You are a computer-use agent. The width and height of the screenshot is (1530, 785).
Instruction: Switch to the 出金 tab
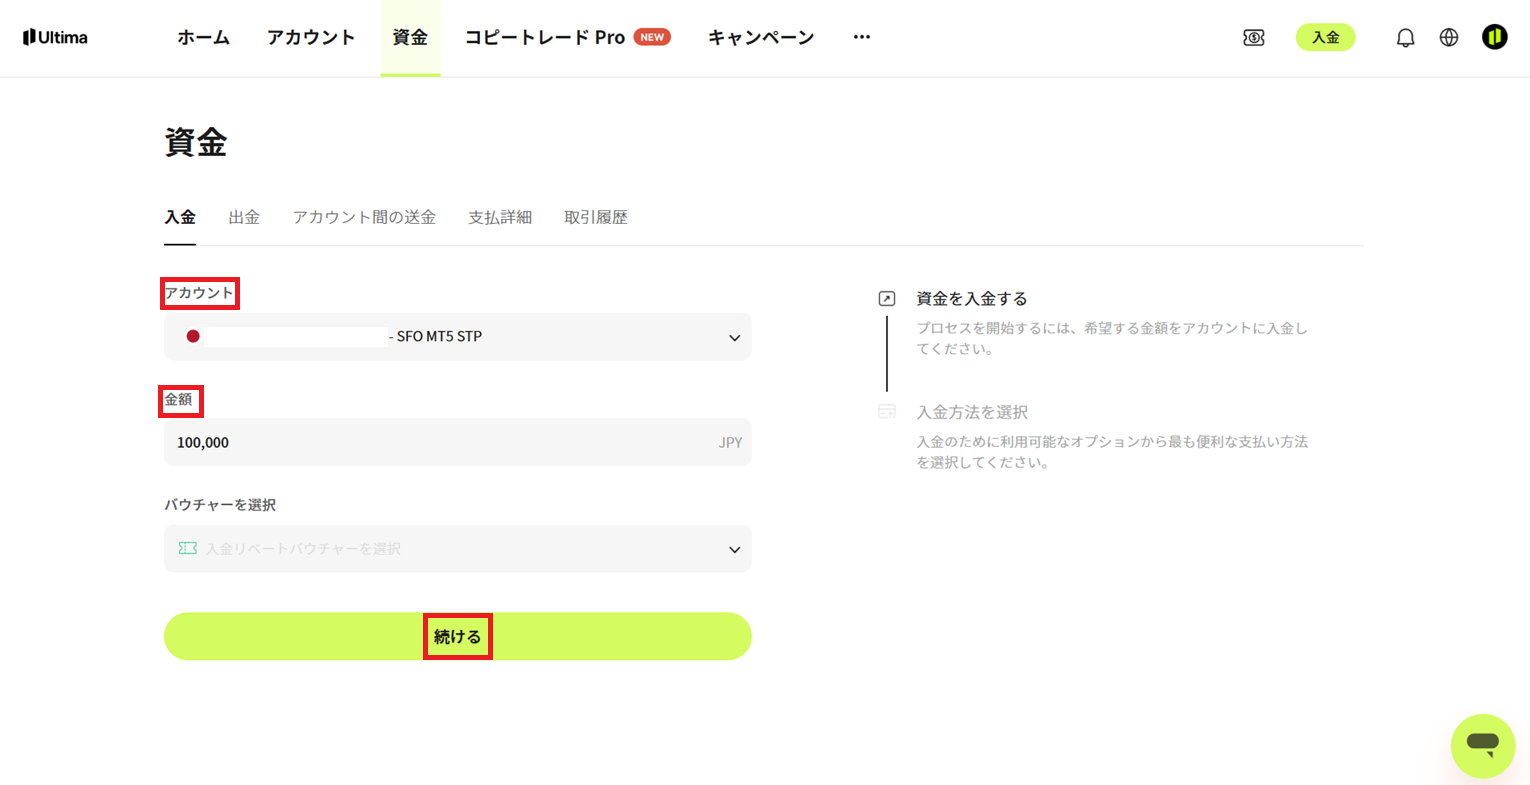[x=244, y=217]
